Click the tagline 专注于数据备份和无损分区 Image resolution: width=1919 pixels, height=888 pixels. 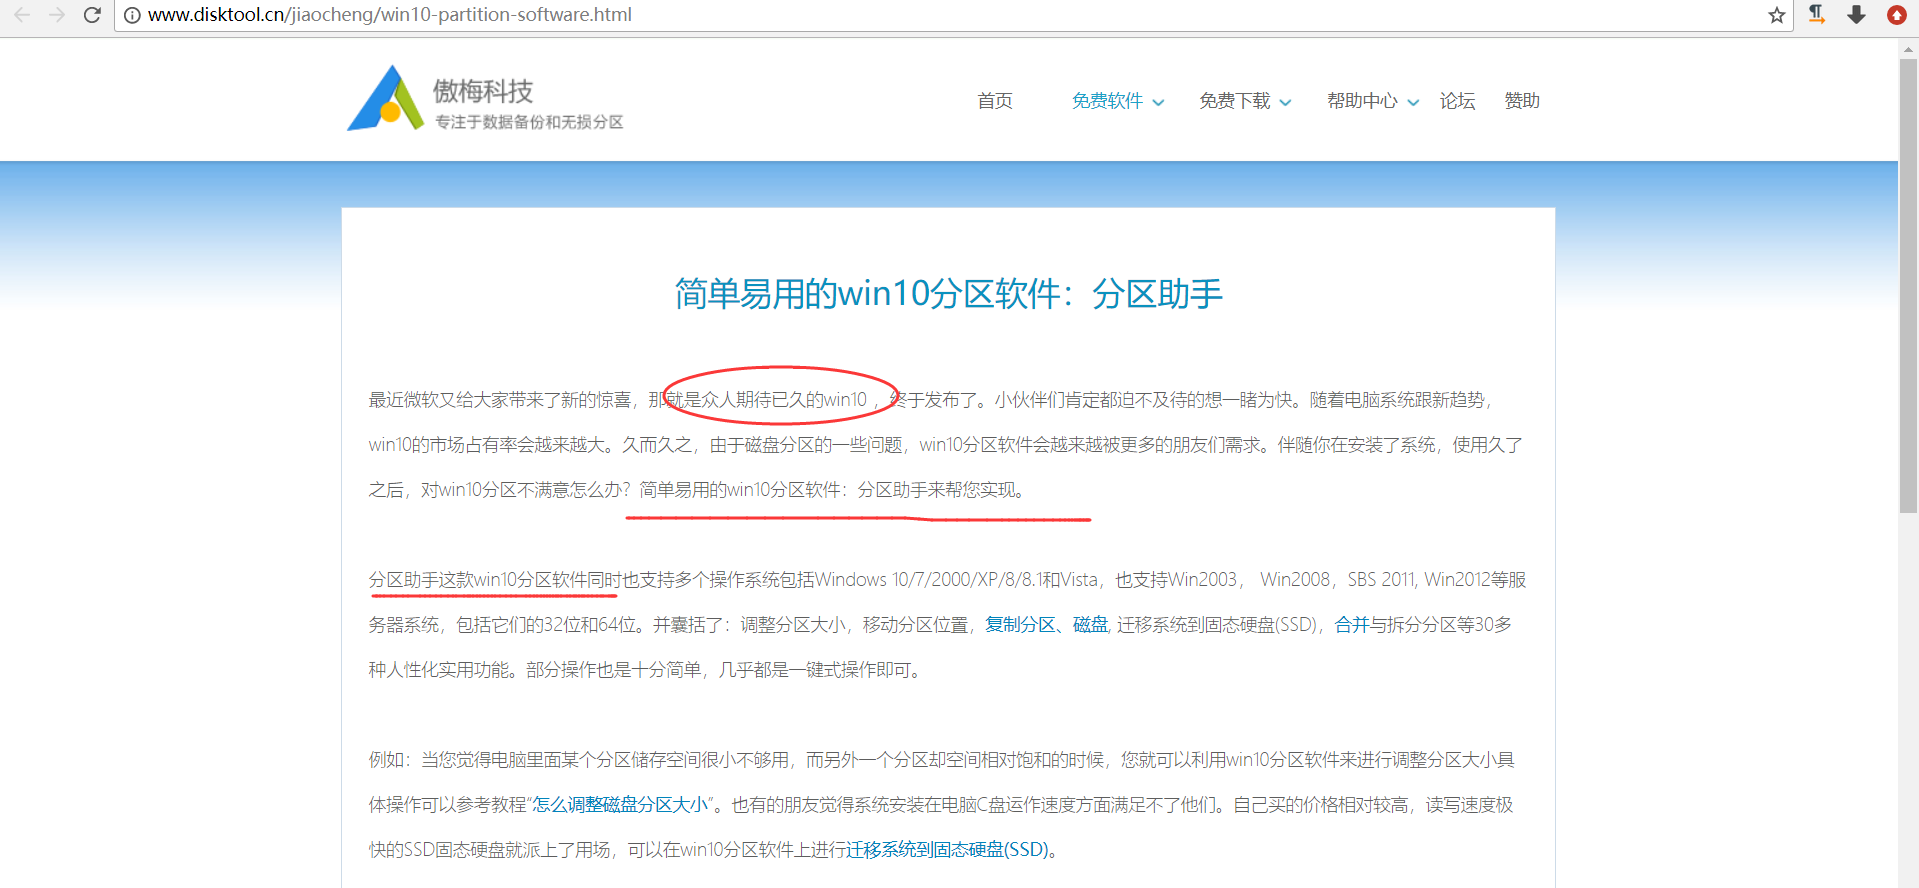pos(529,122)
